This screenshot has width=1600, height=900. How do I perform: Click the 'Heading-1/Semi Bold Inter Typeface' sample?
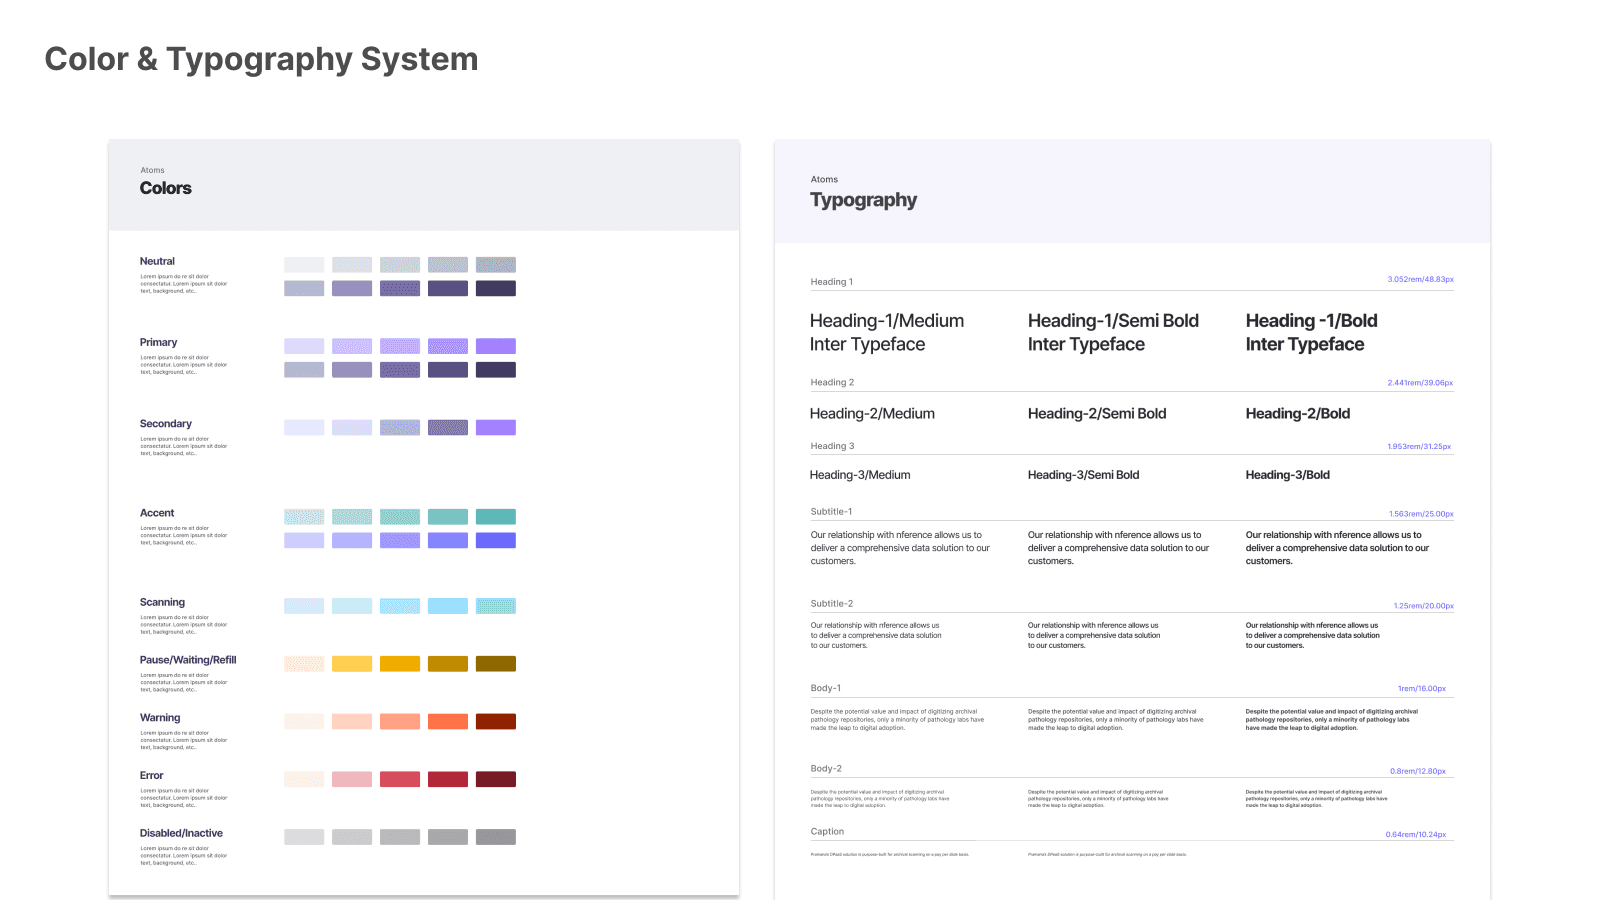pos(1113,332)
